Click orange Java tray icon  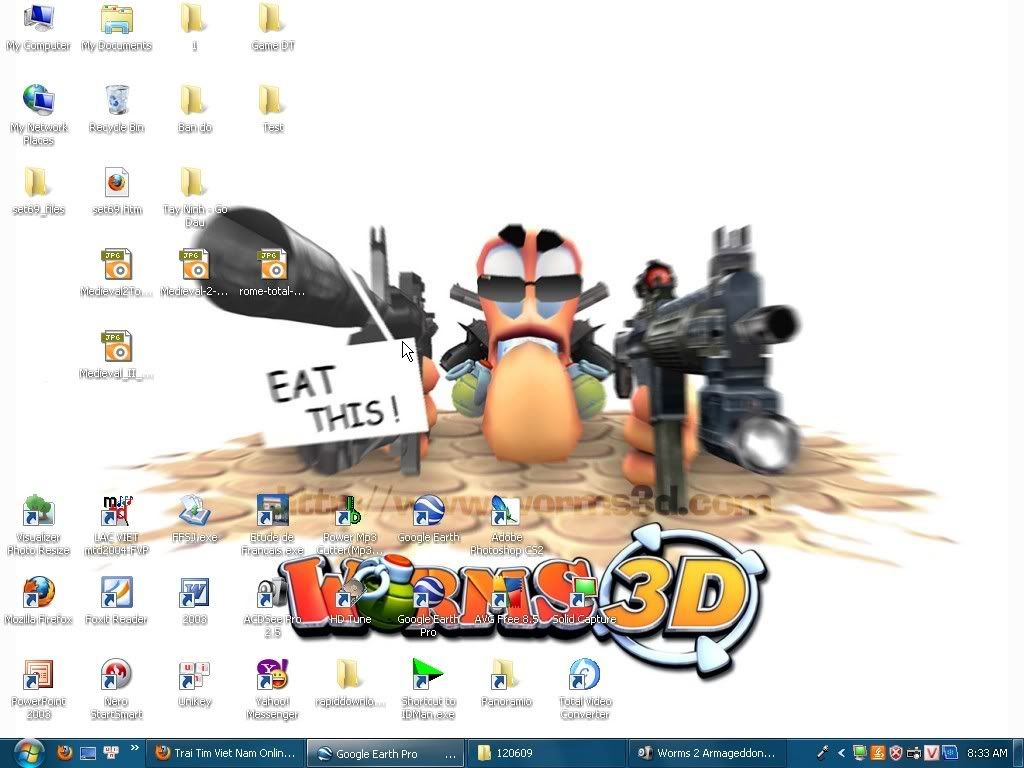pos(878,753)
